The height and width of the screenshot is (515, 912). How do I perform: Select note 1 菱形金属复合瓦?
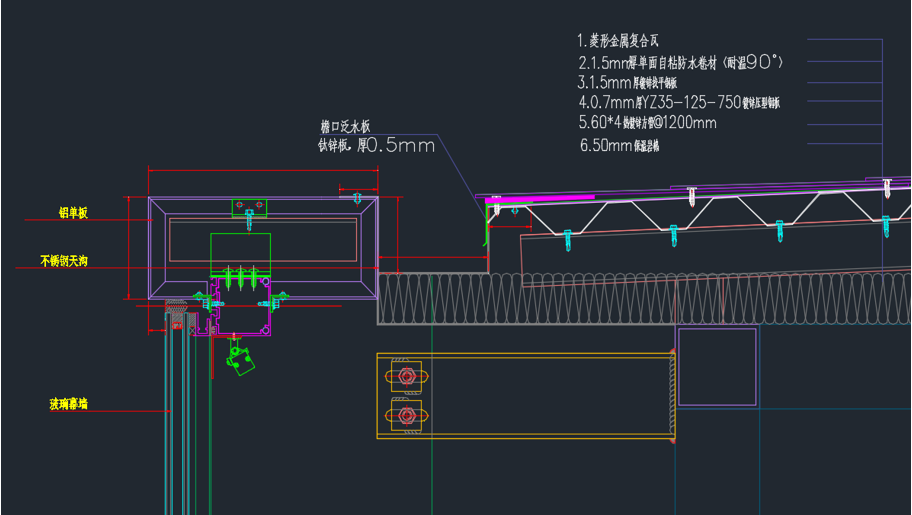click(x=620, y=41)
